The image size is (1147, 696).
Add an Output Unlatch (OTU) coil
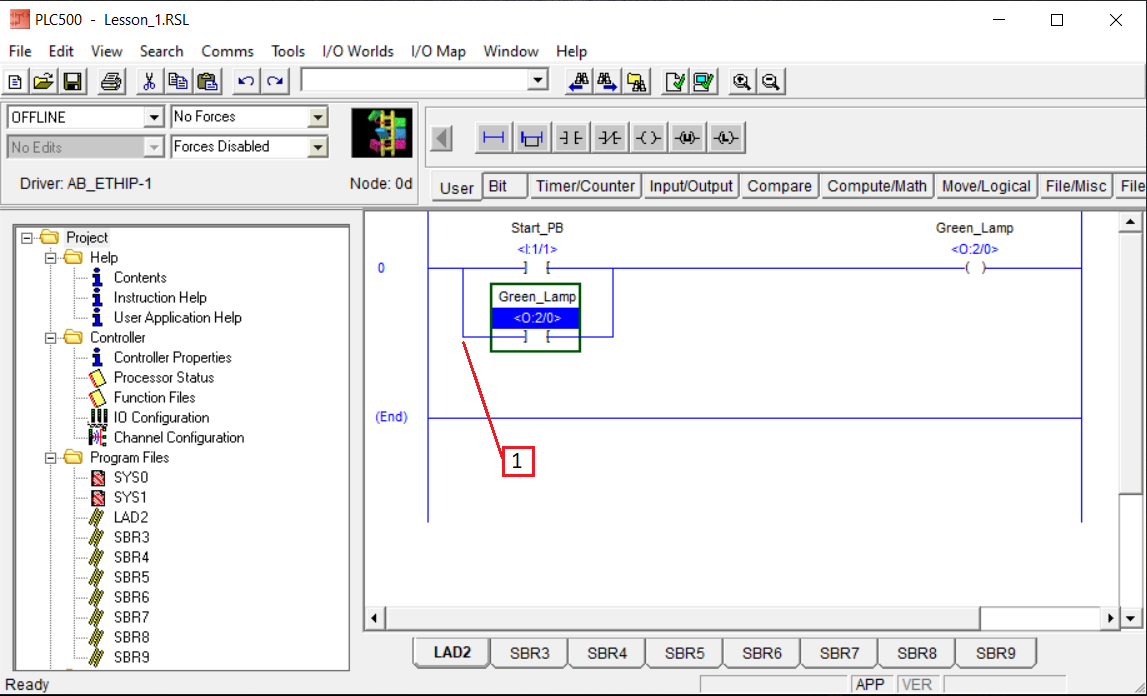tap(687, 138)
